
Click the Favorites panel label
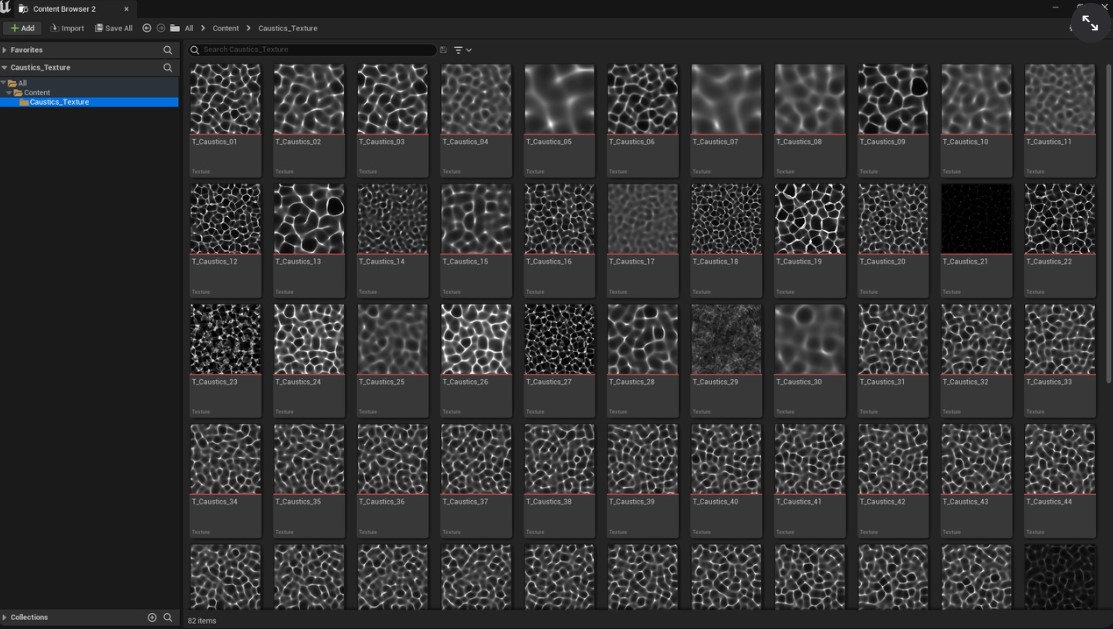tap(26, 50)
